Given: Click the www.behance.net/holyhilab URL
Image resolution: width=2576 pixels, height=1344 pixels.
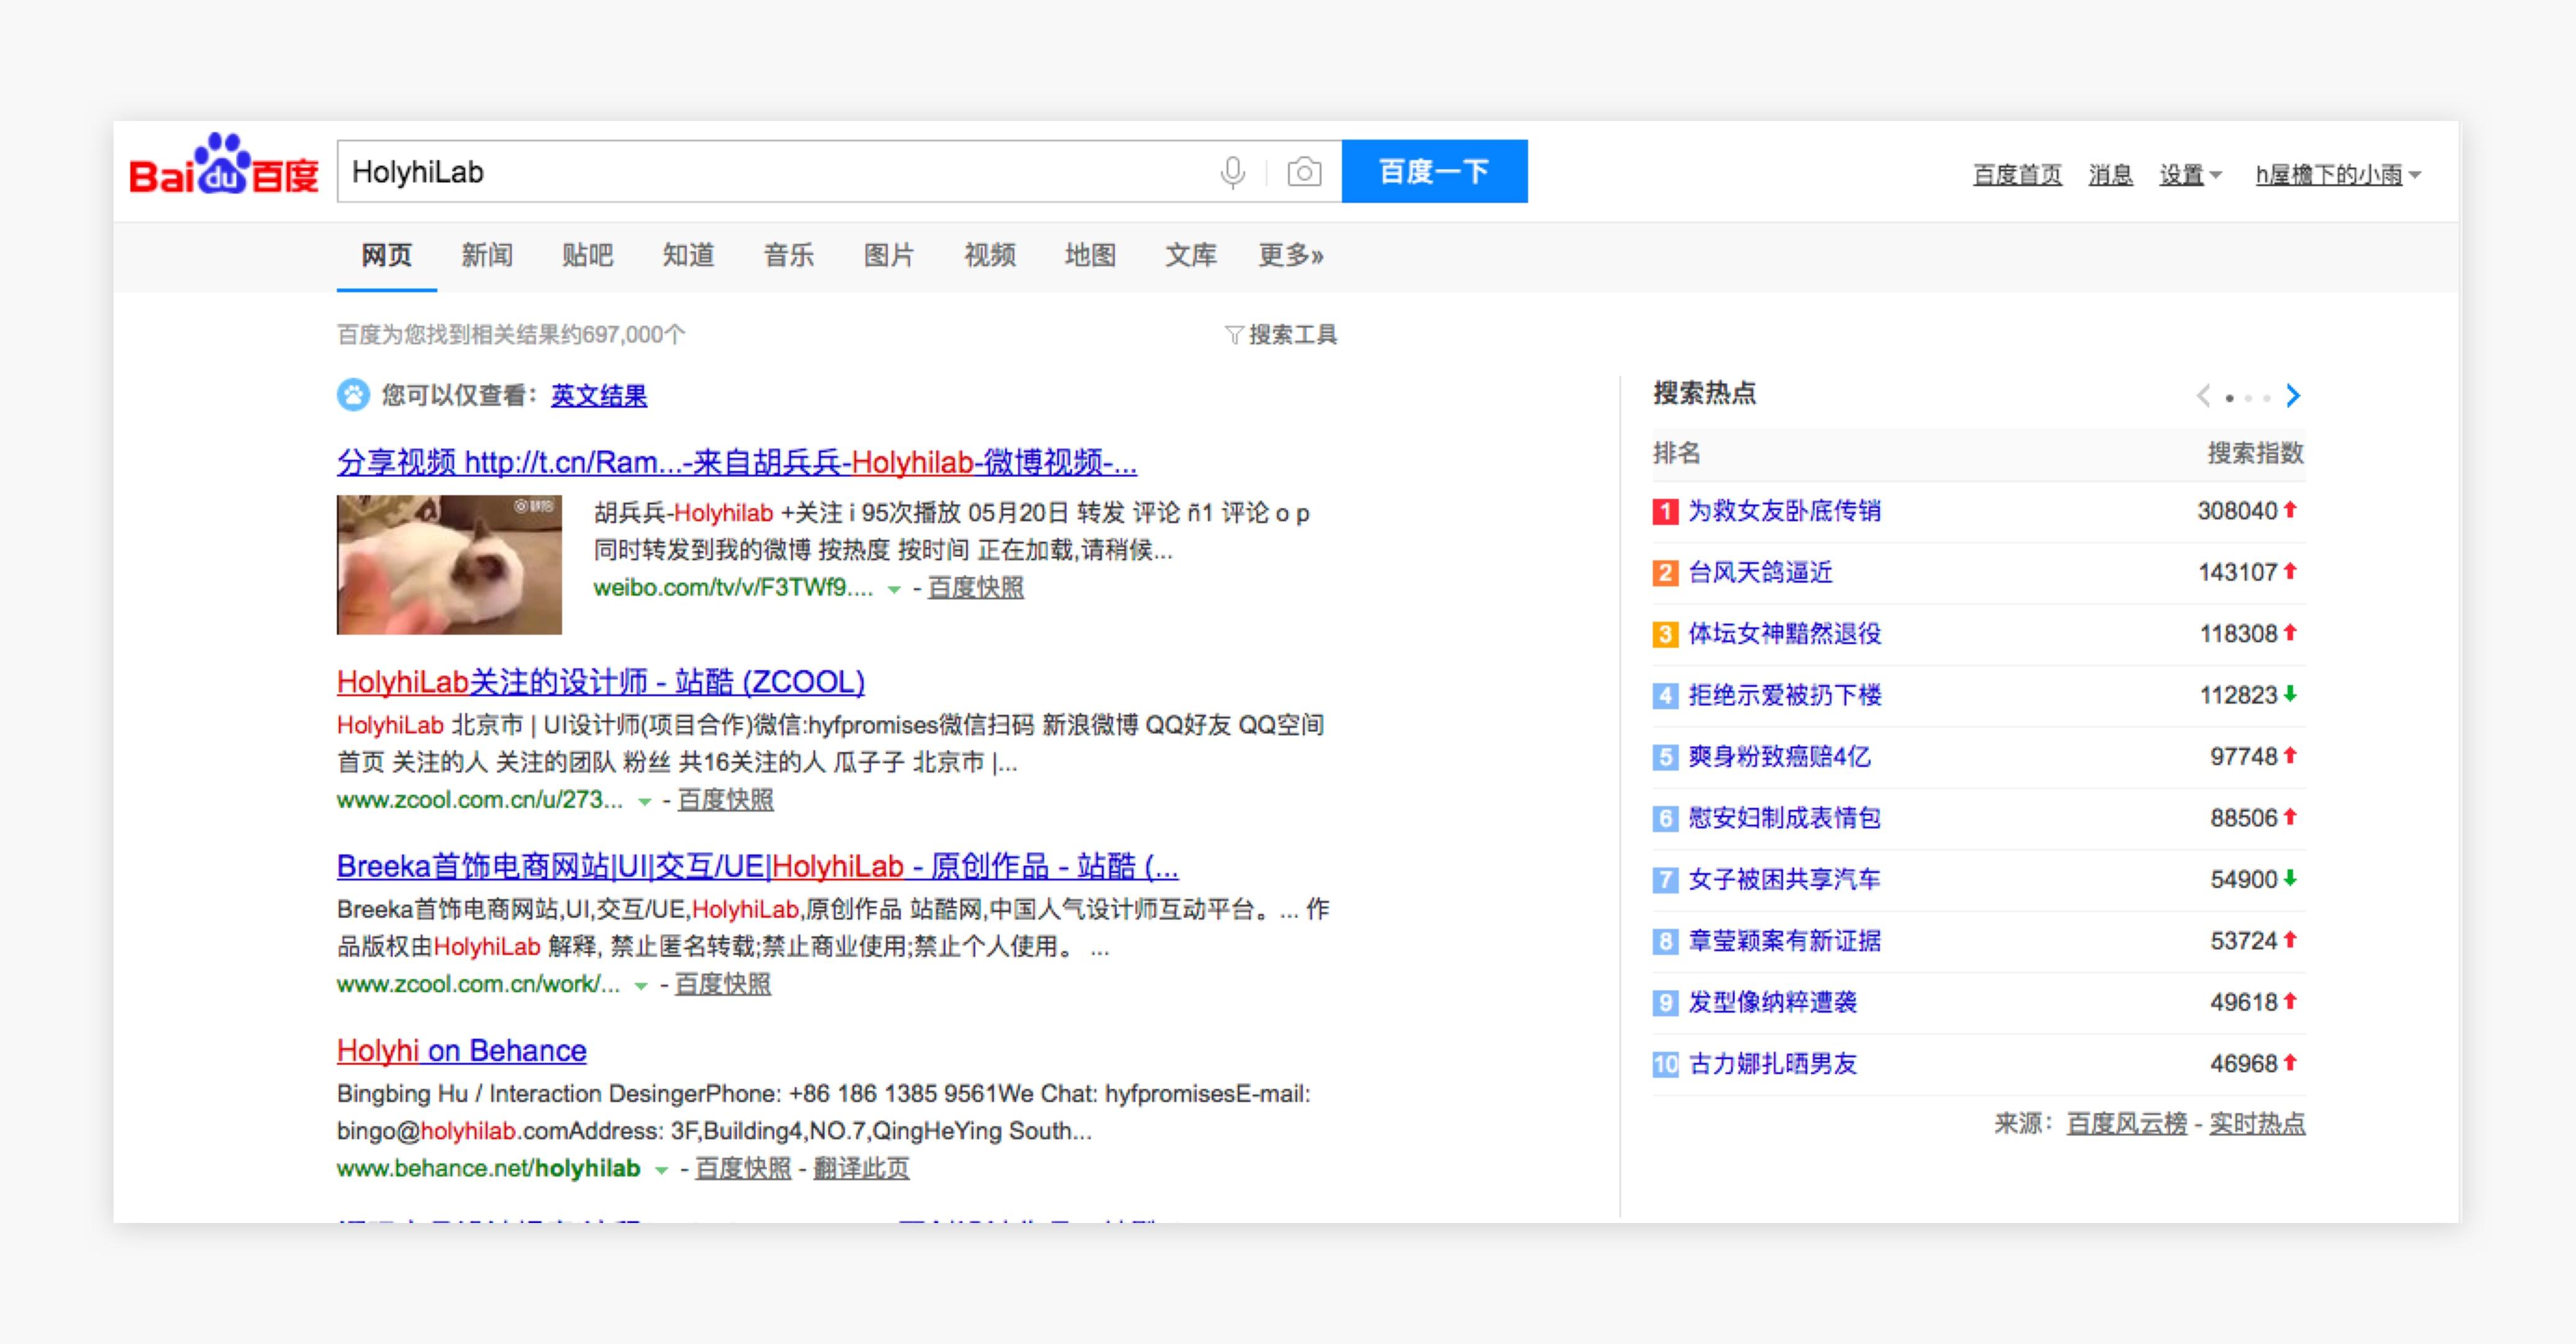Looking at the screenshot, I should (x=488, y=1168).
